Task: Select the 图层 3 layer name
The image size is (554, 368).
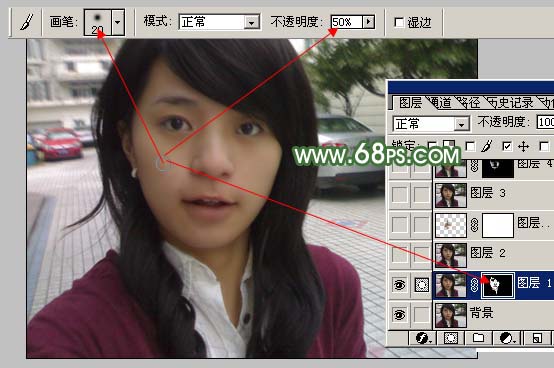Action: (x=488, y=193)
